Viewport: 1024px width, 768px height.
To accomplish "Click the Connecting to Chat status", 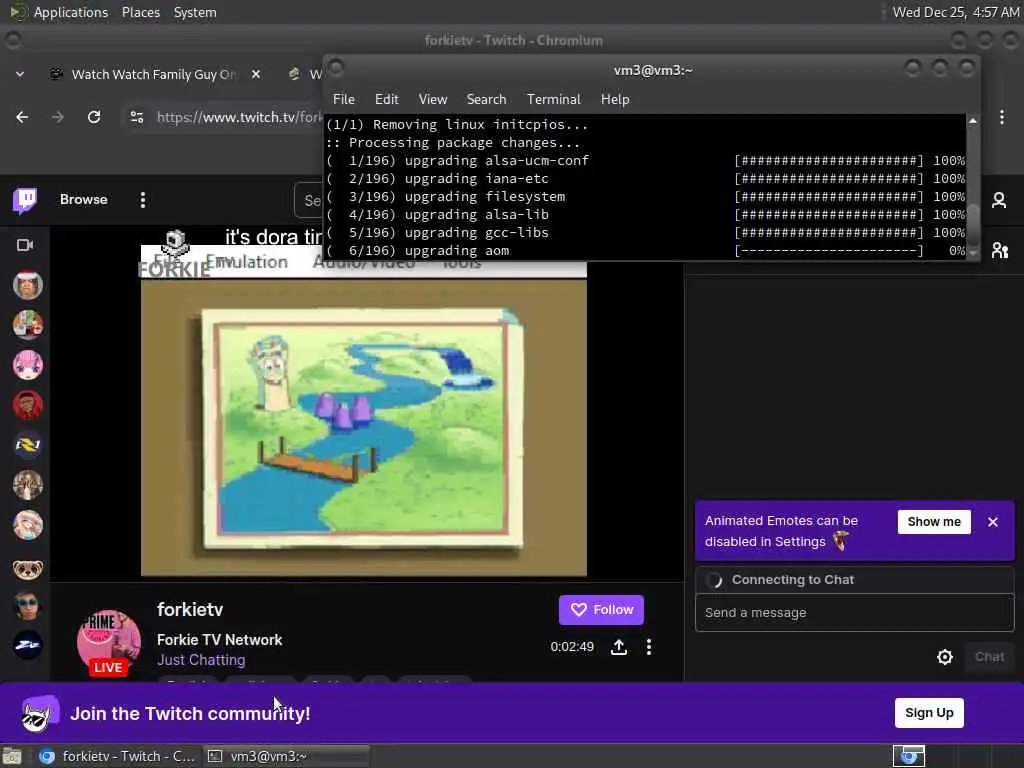I will (x=792, y=580).
